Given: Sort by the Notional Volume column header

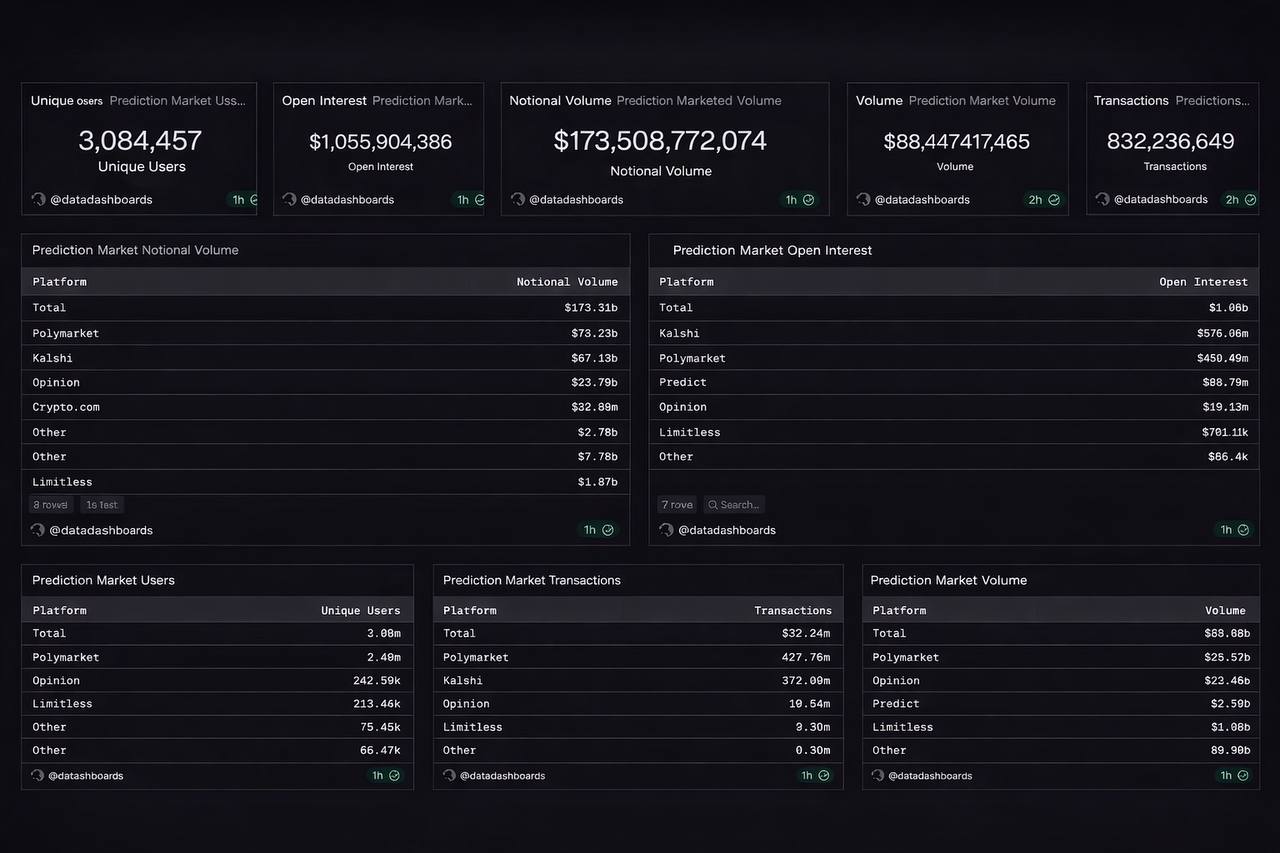Looking at the screenshot, I should tap(566, 282).
